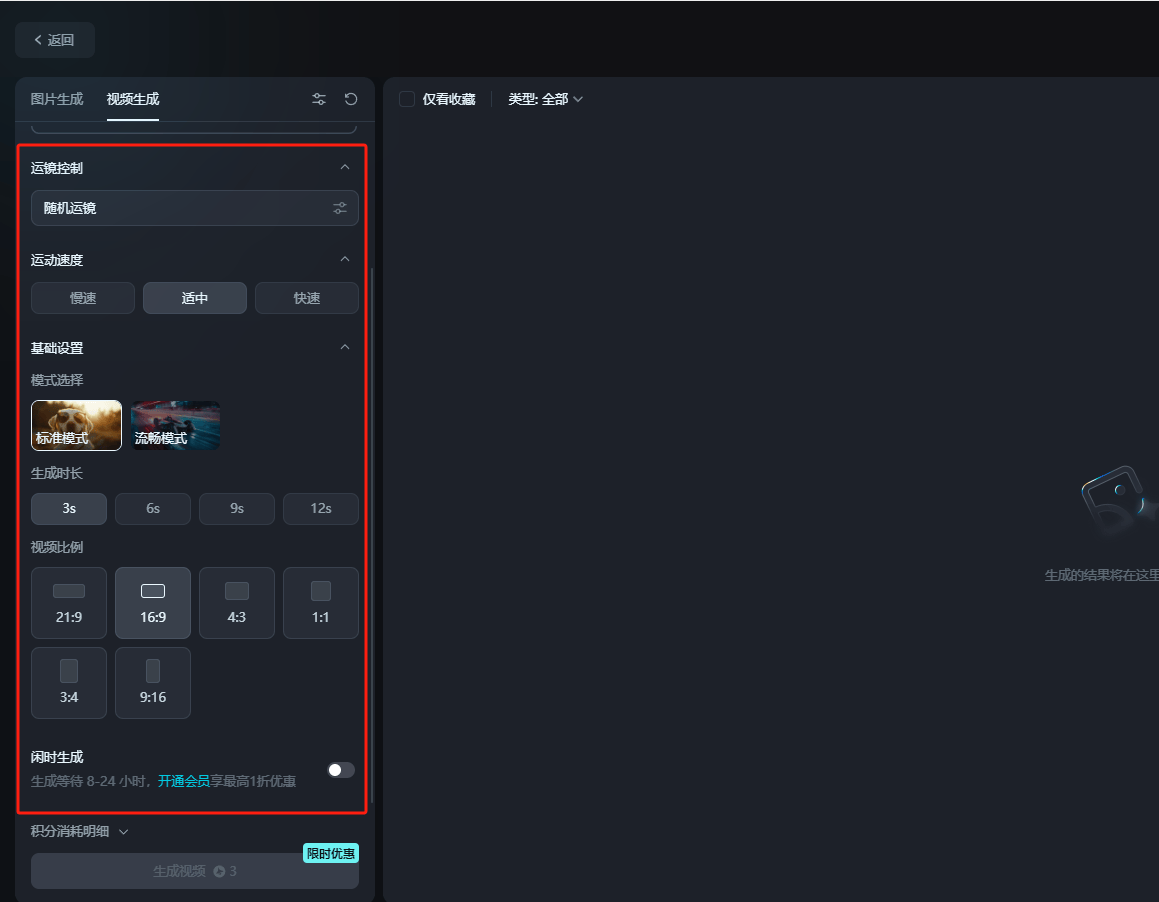This screenshot has width=1159, height=902.
Task: Open the 开通会员 membership link
Action: click(182, 782)
